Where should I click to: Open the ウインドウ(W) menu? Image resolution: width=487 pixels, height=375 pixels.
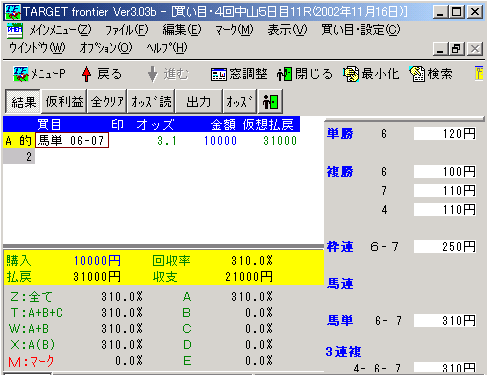pyautogui.click(x=37, y=48)
